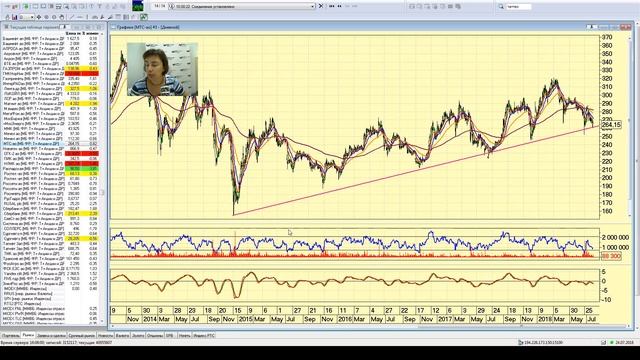Select the ГАЗПРОМ ао row in table
The width and height of the screenshot is (640, 360).
coord(51,69)
